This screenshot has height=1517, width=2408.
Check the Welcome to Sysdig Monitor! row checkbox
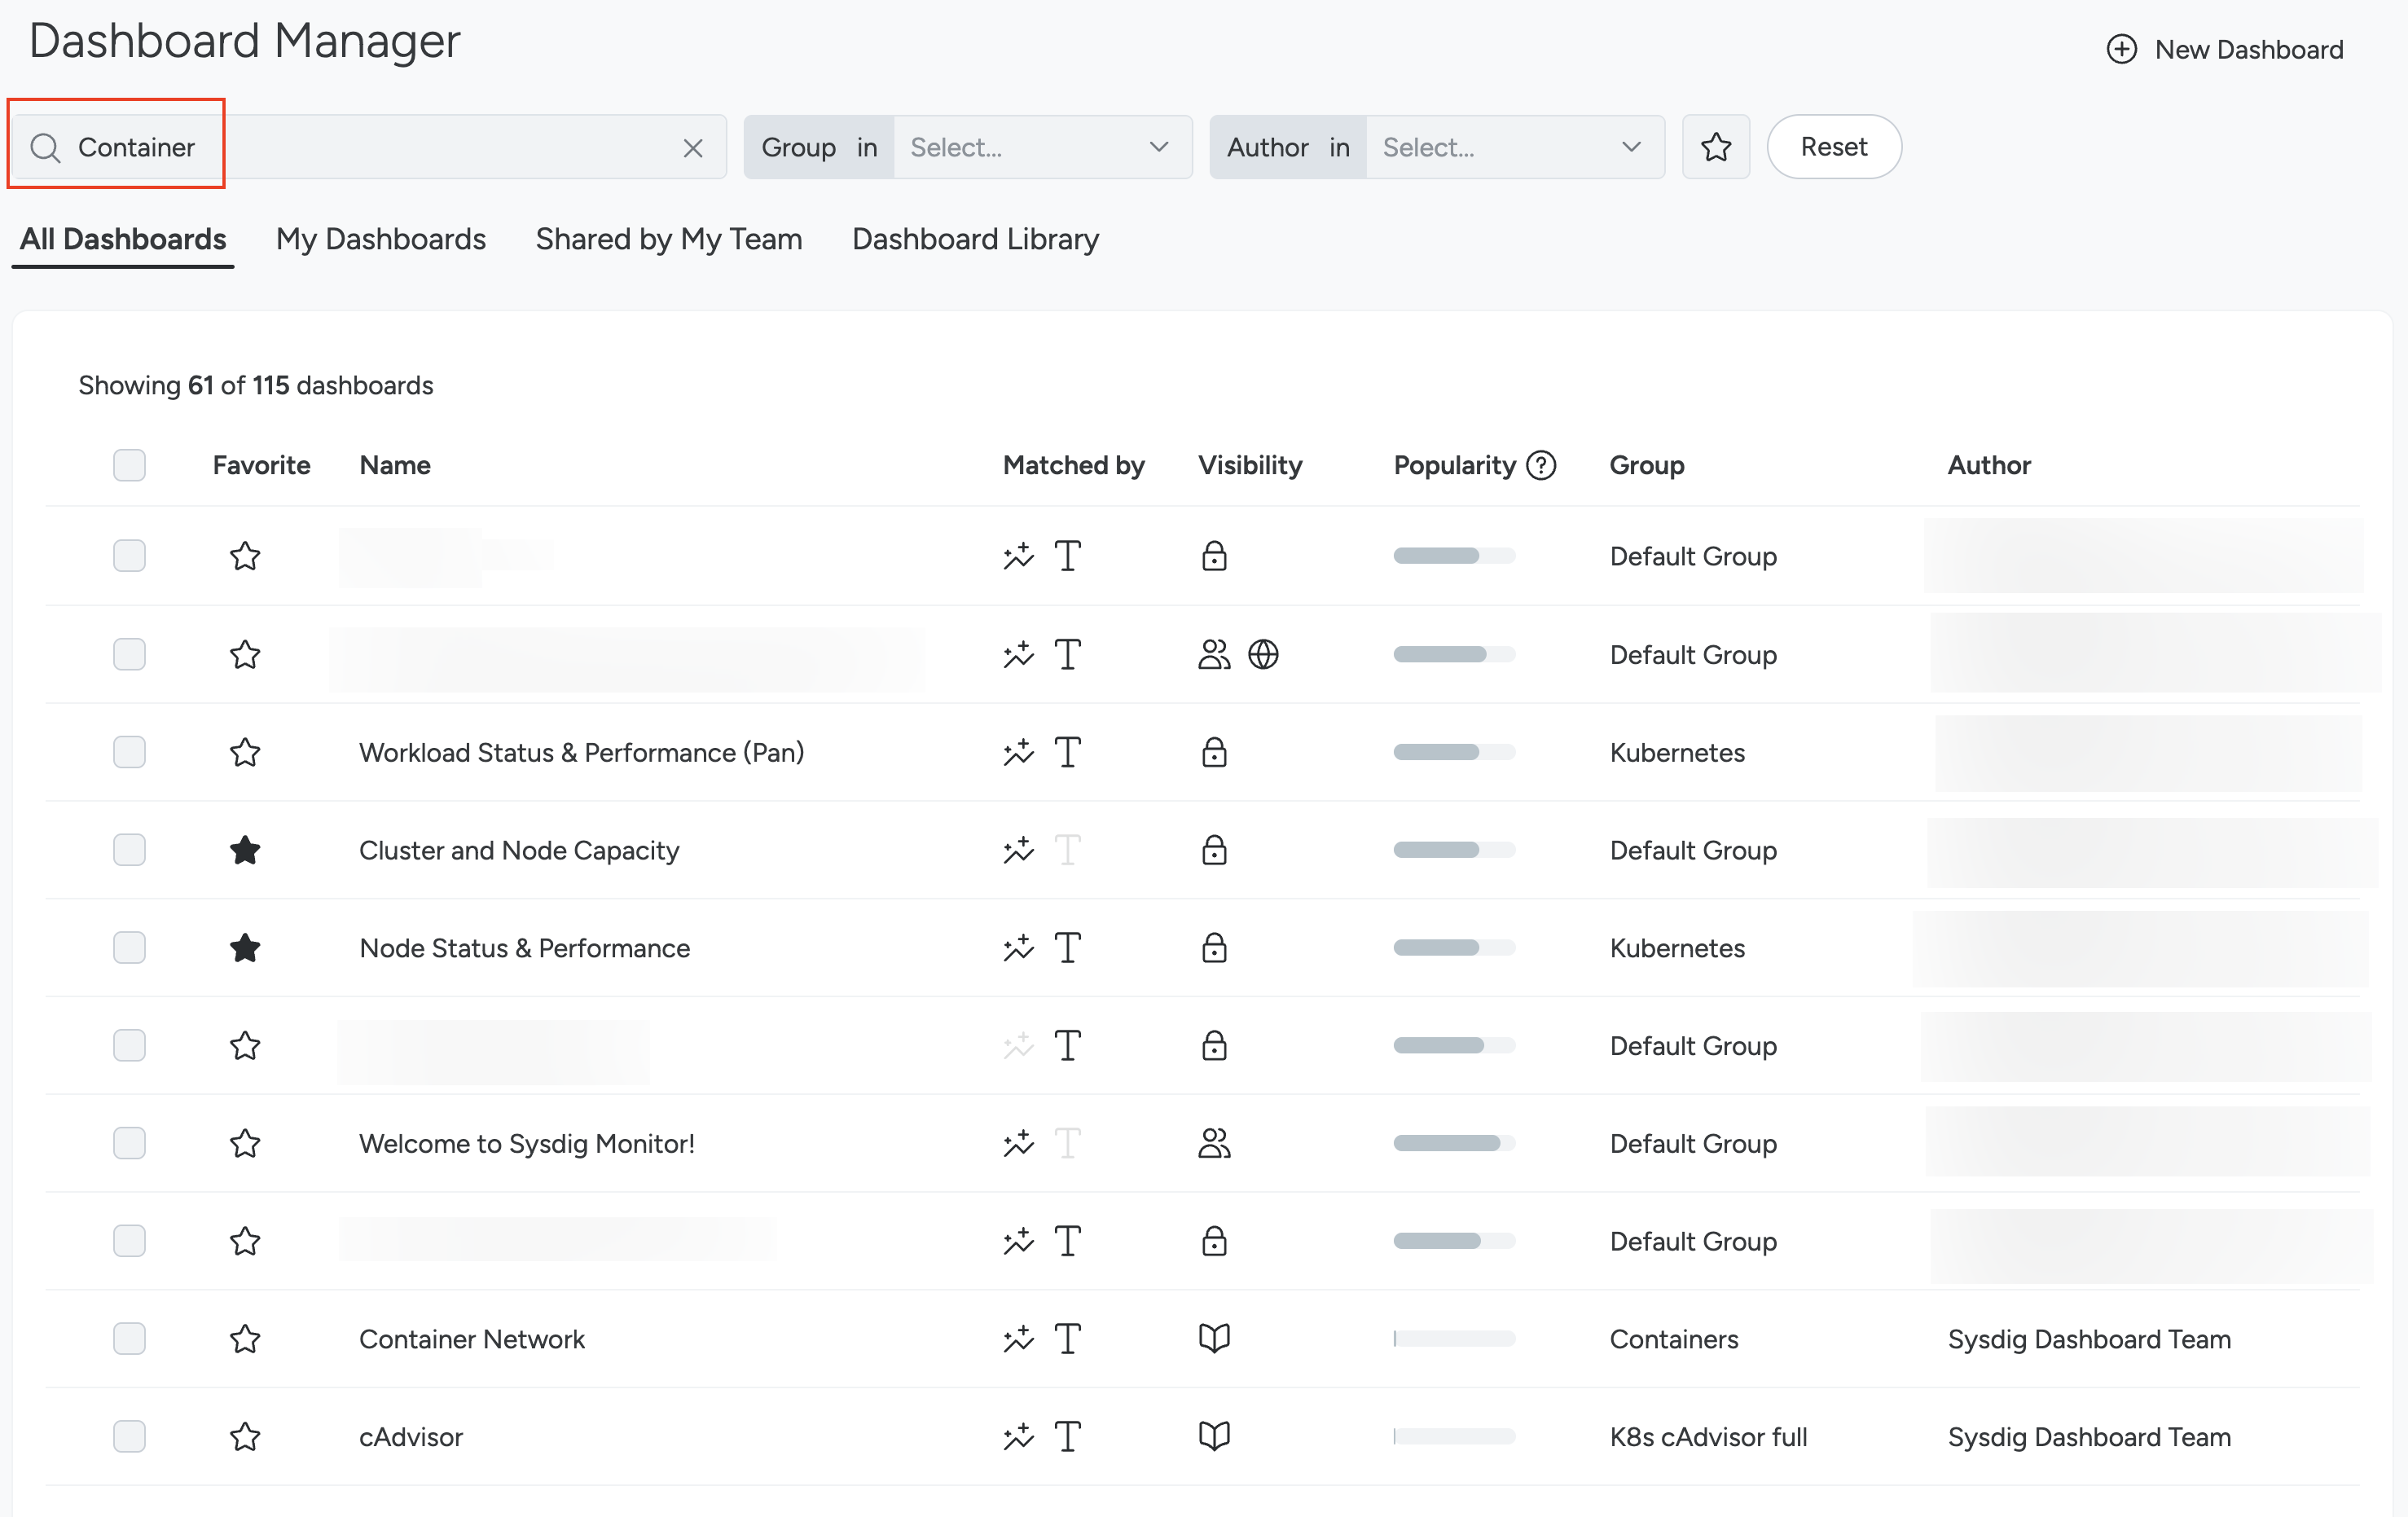[129, 1143]
